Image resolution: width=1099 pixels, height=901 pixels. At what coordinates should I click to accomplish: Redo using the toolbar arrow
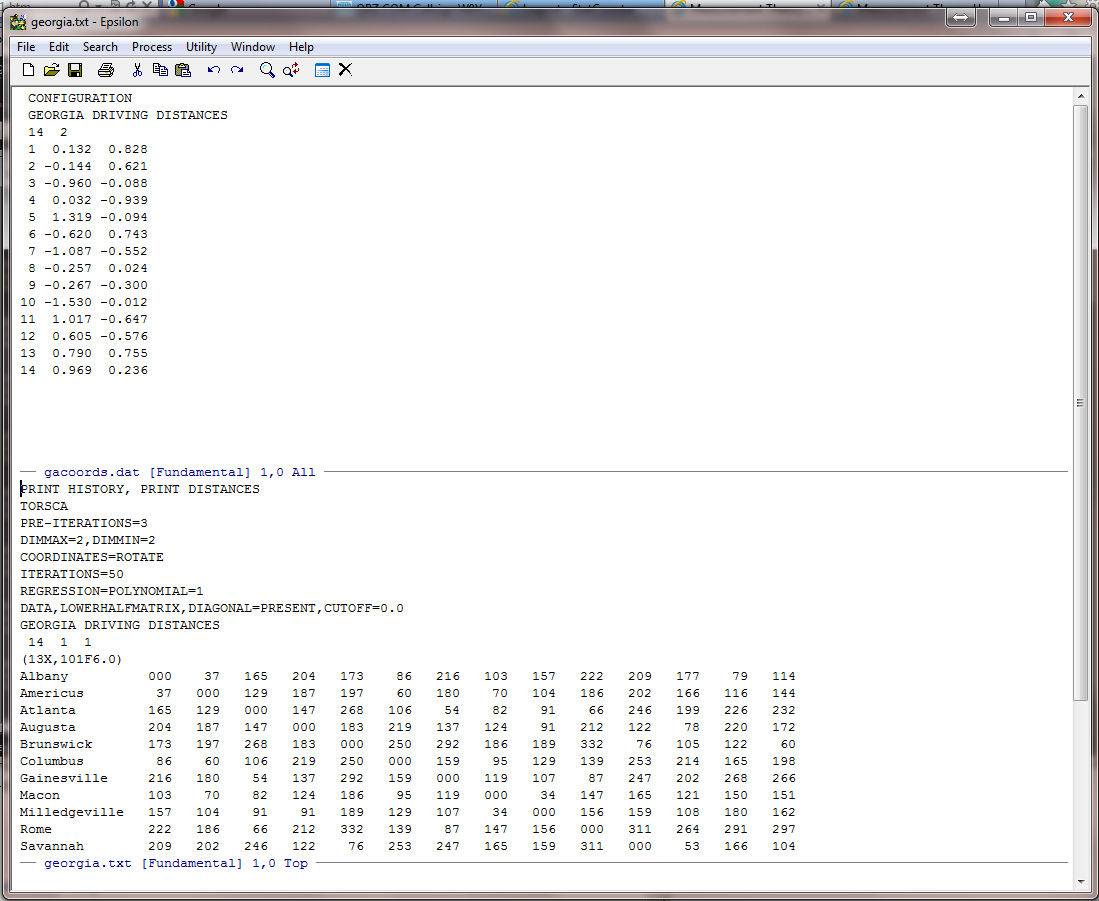237,70
